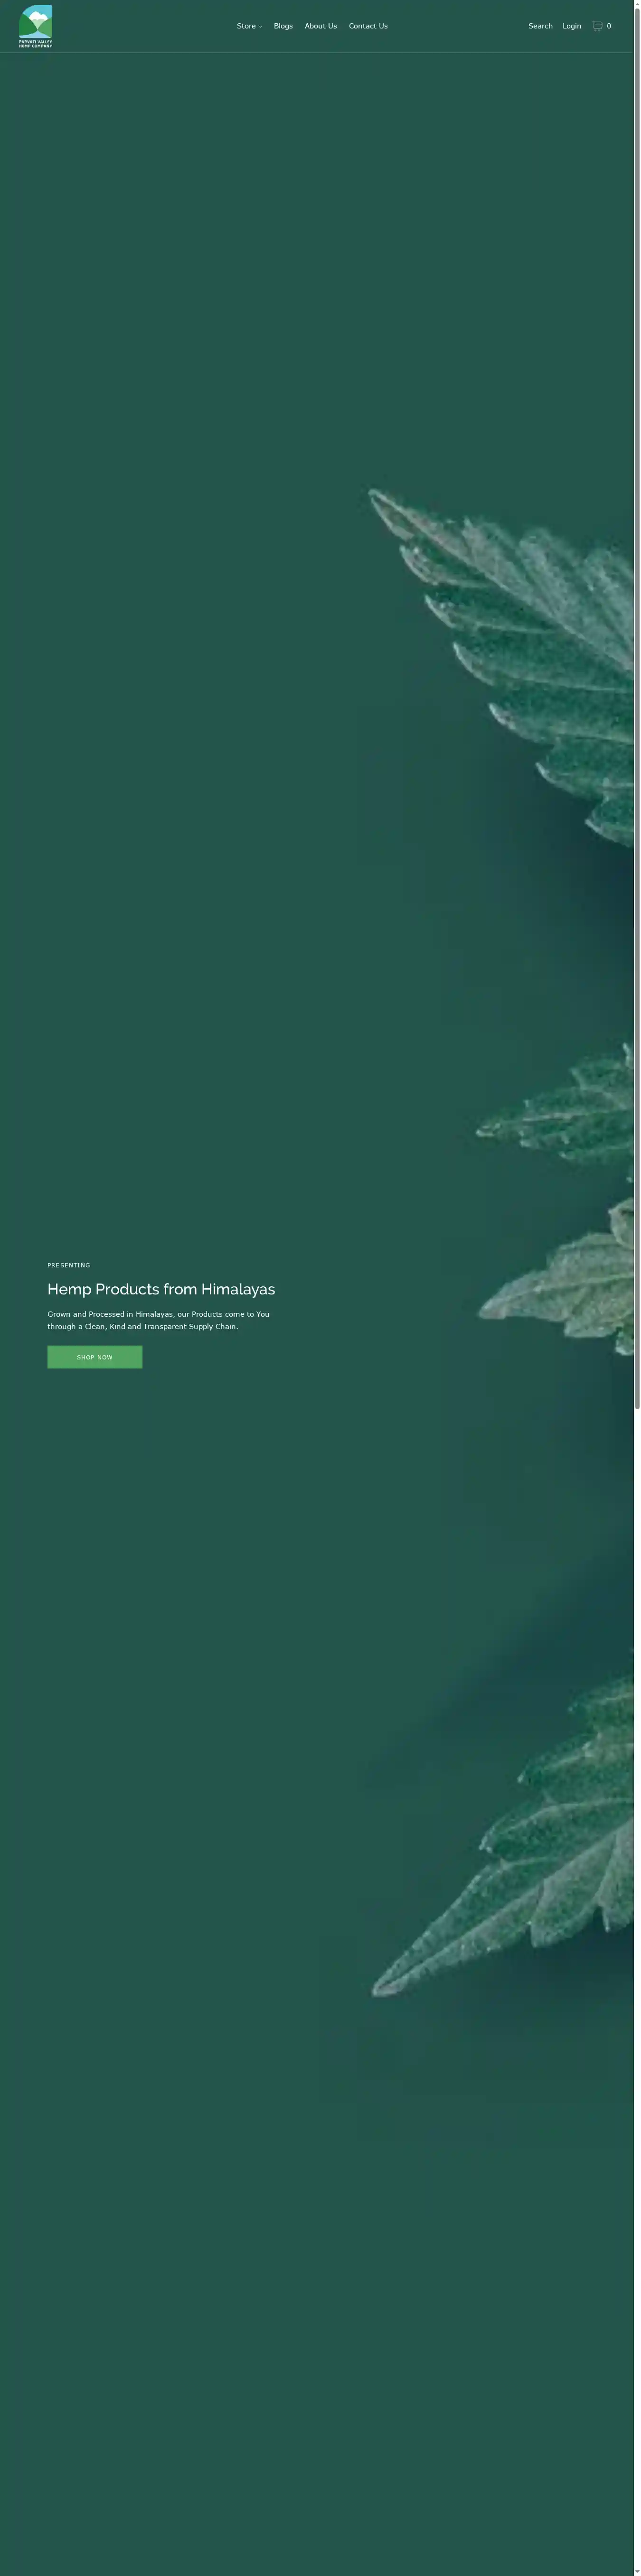Image resolution: width=641 pixels, height=2576 pixels.
Task: Click the cart item count "0"
Action: point(609,26)
